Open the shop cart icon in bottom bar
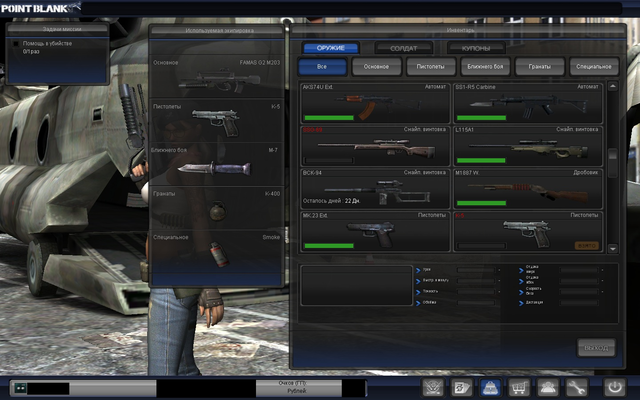 tap(520, 388)
